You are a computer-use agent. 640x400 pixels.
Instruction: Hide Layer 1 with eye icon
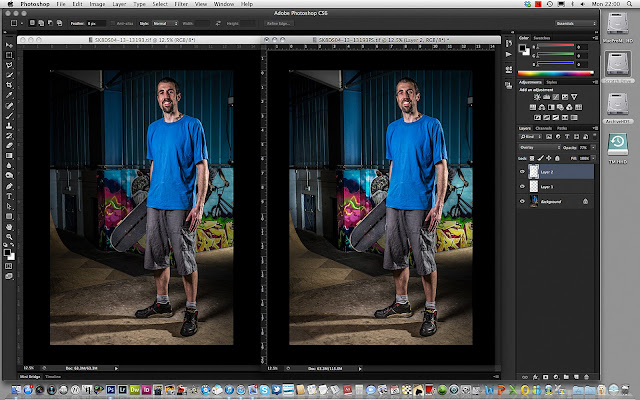pyautogui.click(x=522, y=187)
